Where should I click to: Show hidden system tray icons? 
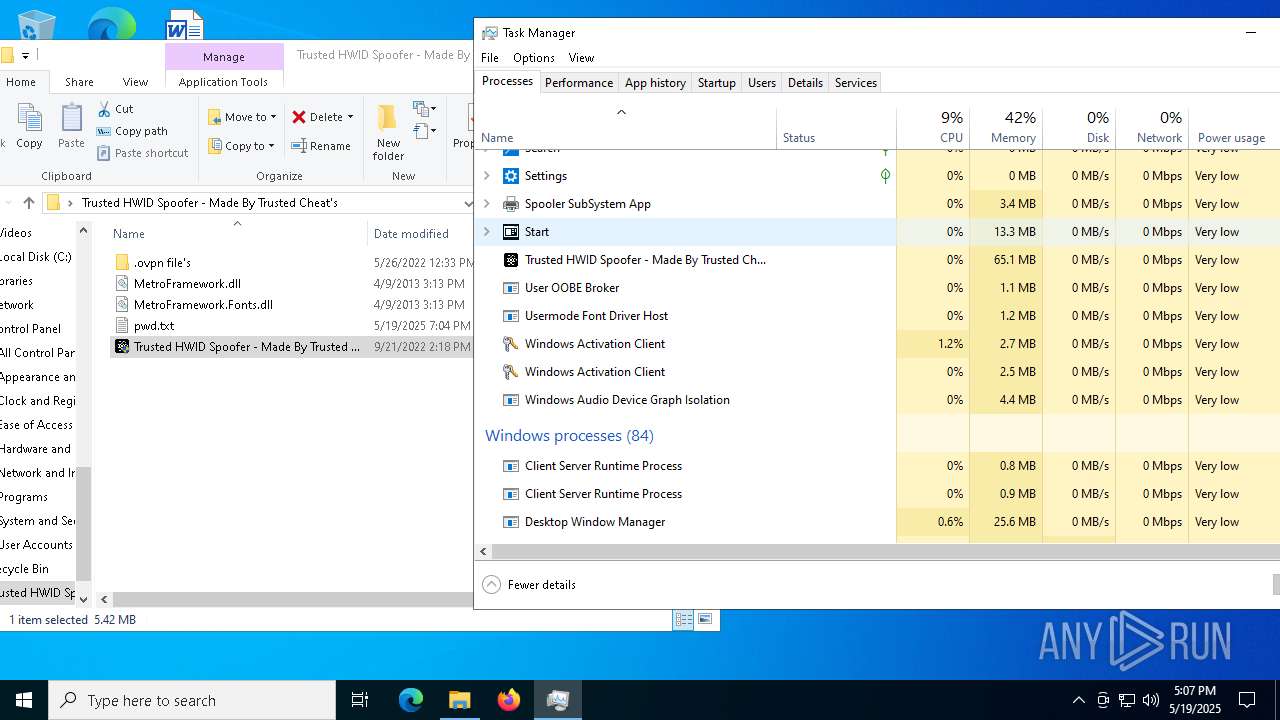point(1078,700)
